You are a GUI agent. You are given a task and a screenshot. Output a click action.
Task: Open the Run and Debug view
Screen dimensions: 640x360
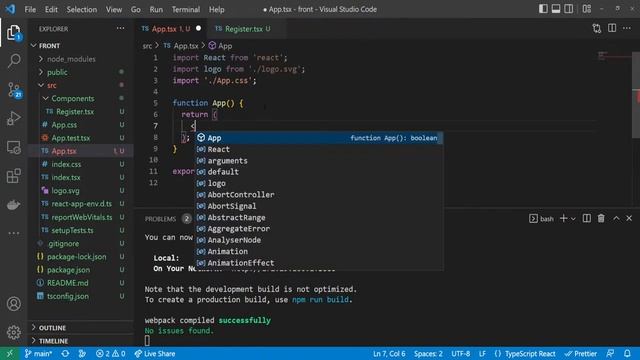click(x=13, y=118)
